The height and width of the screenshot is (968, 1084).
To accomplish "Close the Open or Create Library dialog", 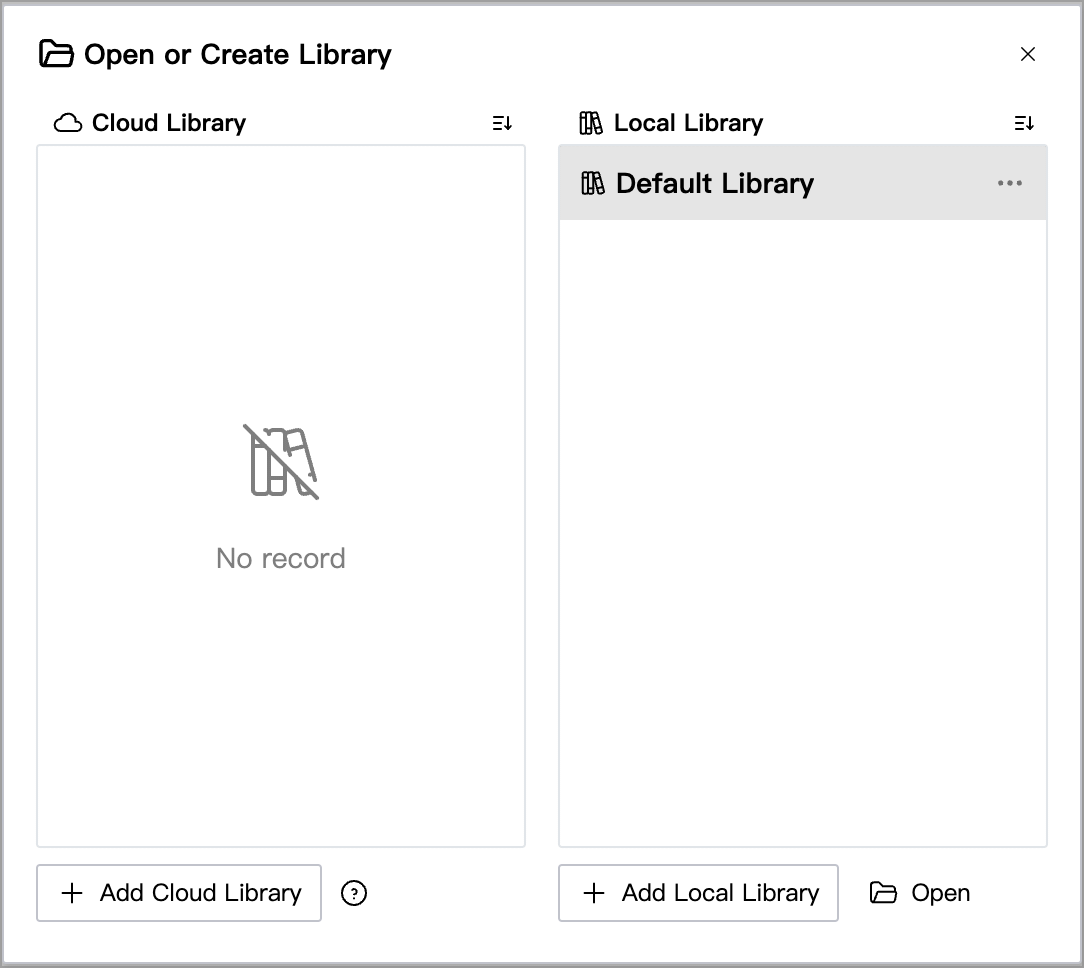I will 1028,54.
